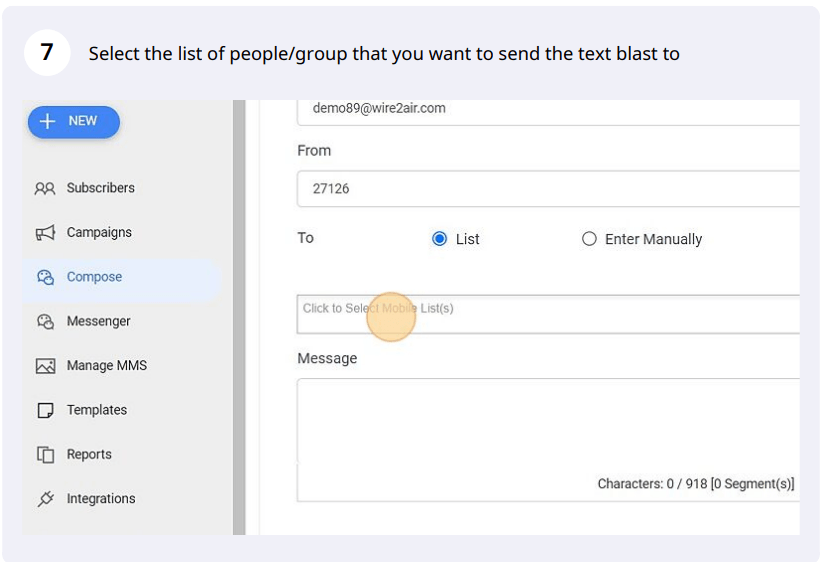Click the From field showing 27126

548,189
